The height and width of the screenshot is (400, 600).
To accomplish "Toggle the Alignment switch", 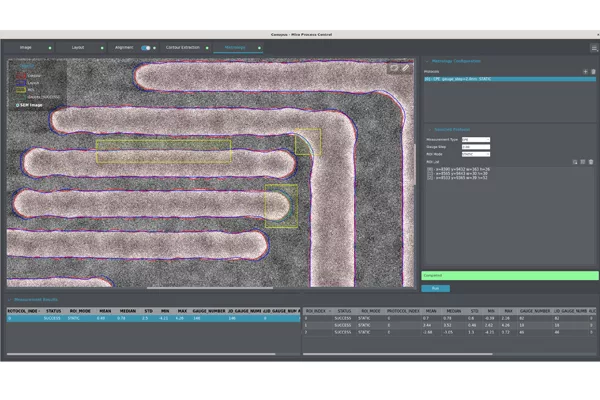I will coord(146,47).
